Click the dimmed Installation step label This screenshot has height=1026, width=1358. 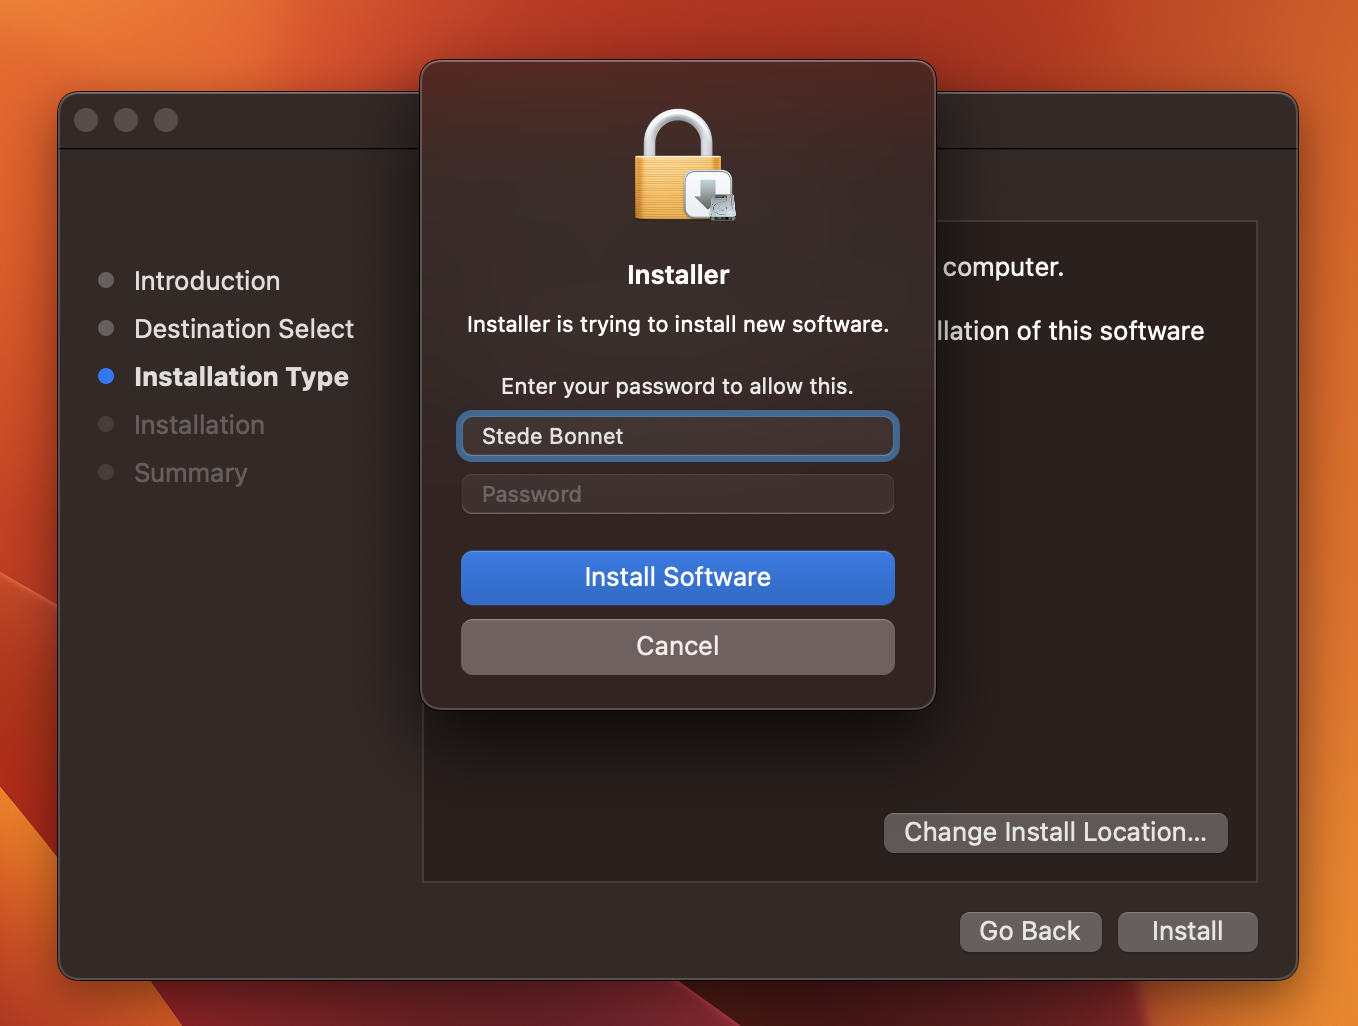(x=199, y=425)
